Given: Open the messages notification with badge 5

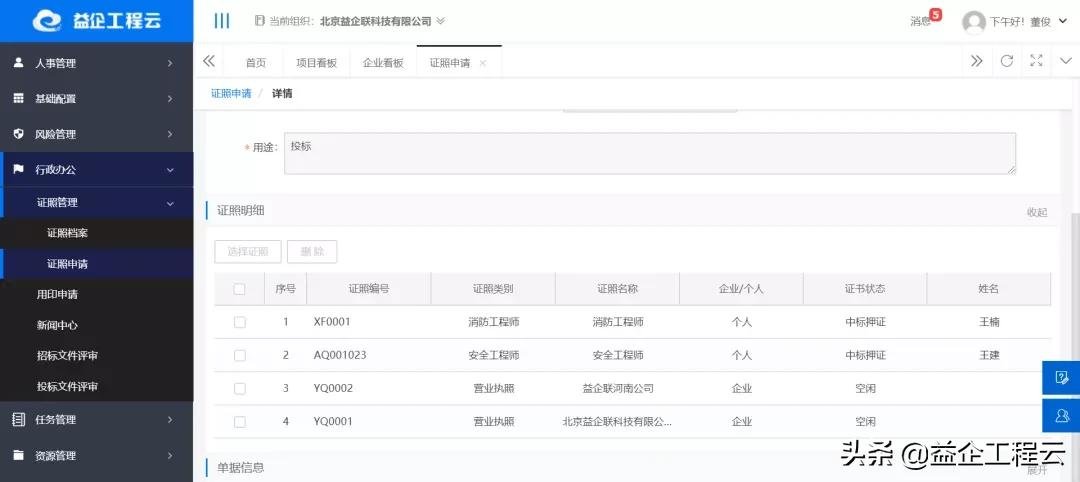Looking at the screenshot, I should 925,19.
